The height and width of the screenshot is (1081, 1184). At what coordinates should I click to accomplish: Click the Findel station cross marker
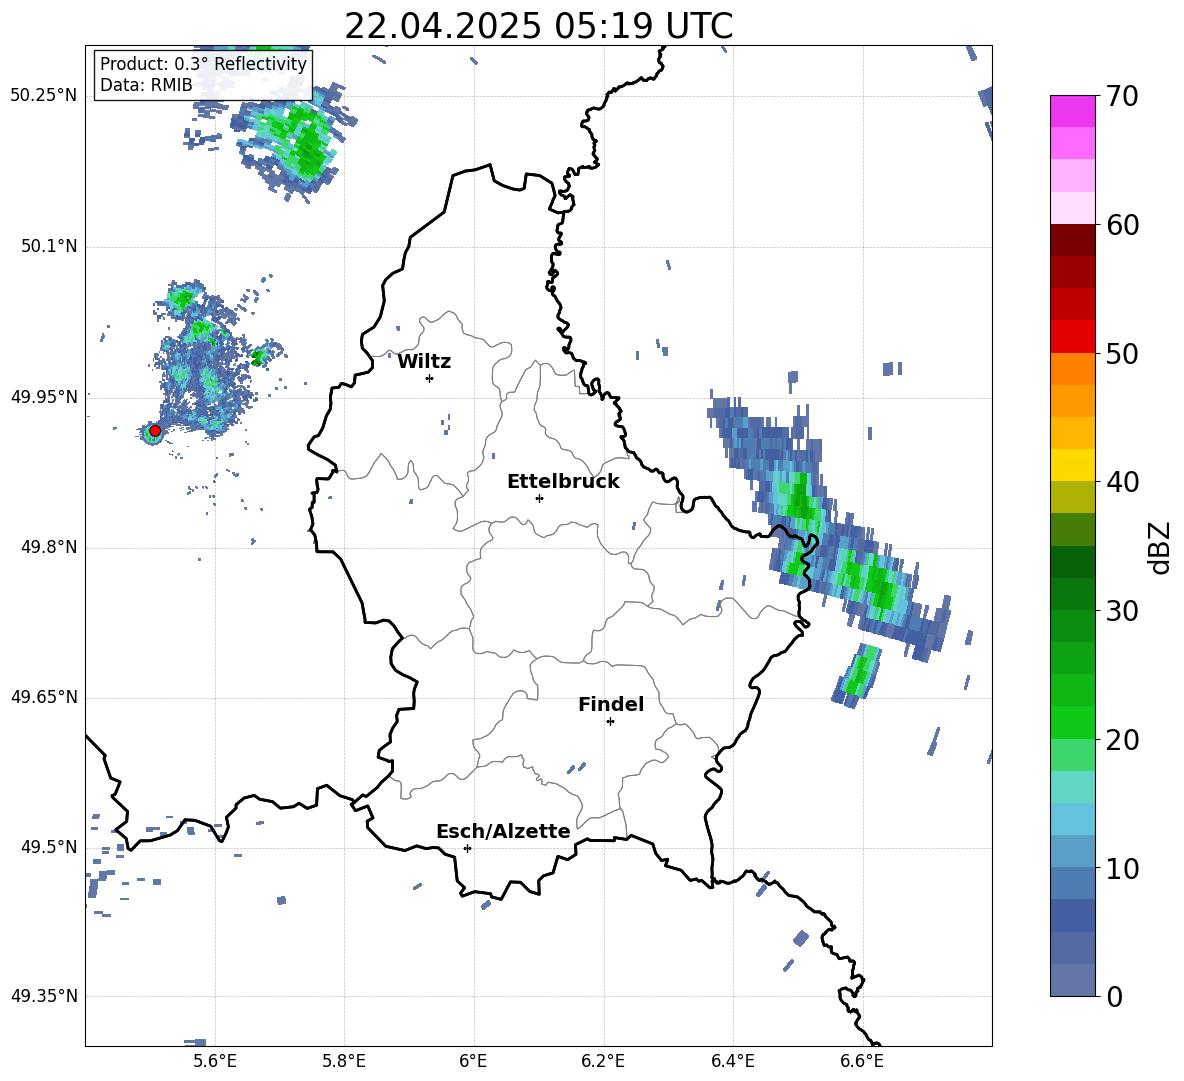click(x=610, y=722)
